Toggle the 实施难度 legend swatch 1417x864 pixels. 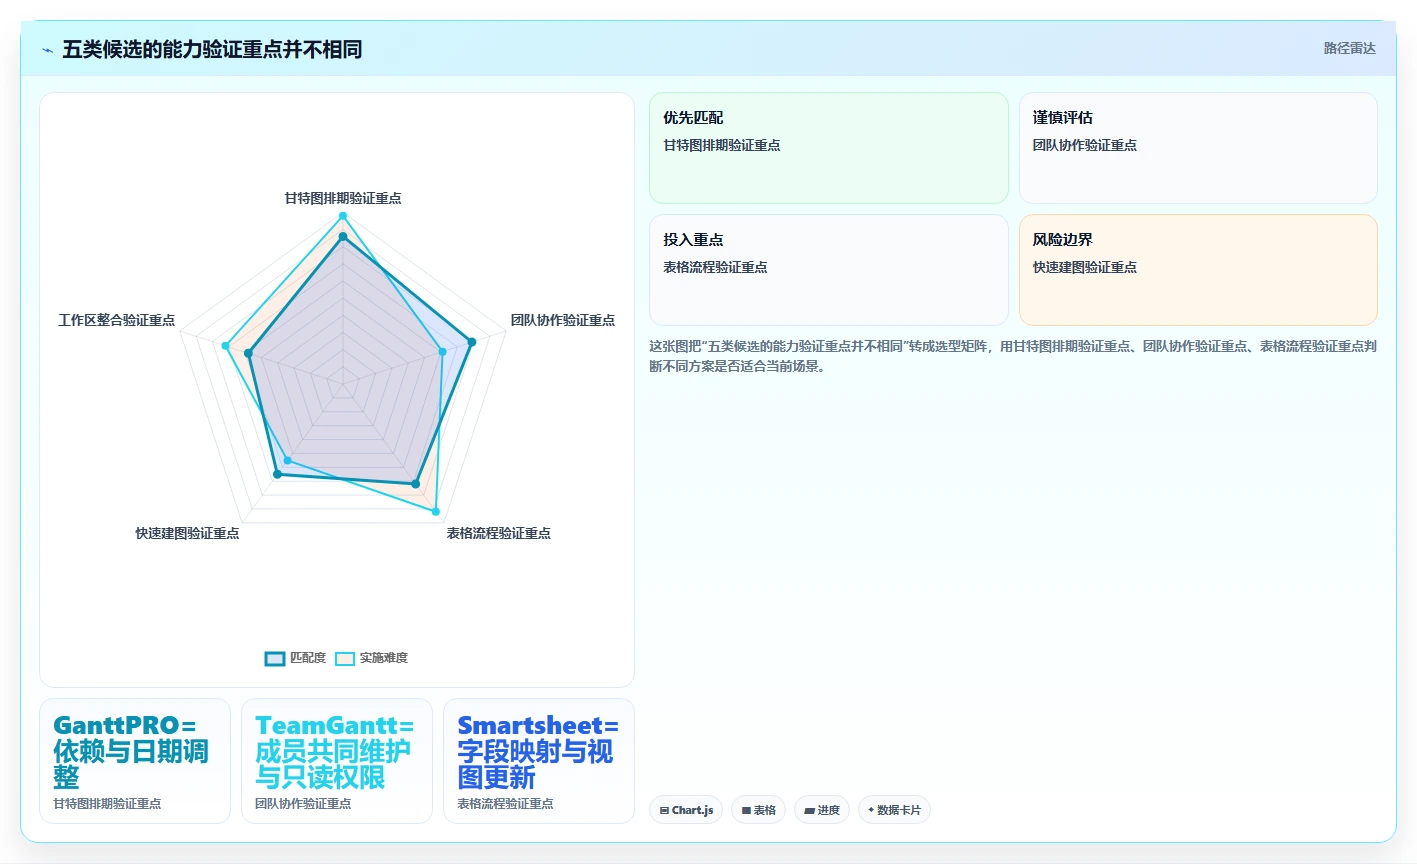pos(345,658)
